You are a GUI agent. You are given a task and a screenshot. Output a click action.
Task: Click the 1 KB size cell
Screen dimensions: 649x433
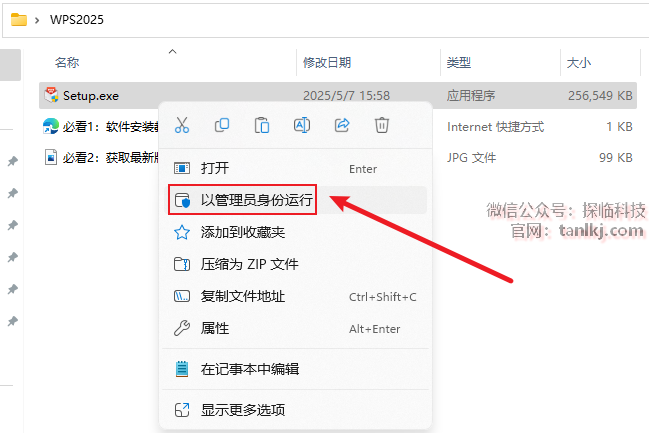tap(620, 127)
